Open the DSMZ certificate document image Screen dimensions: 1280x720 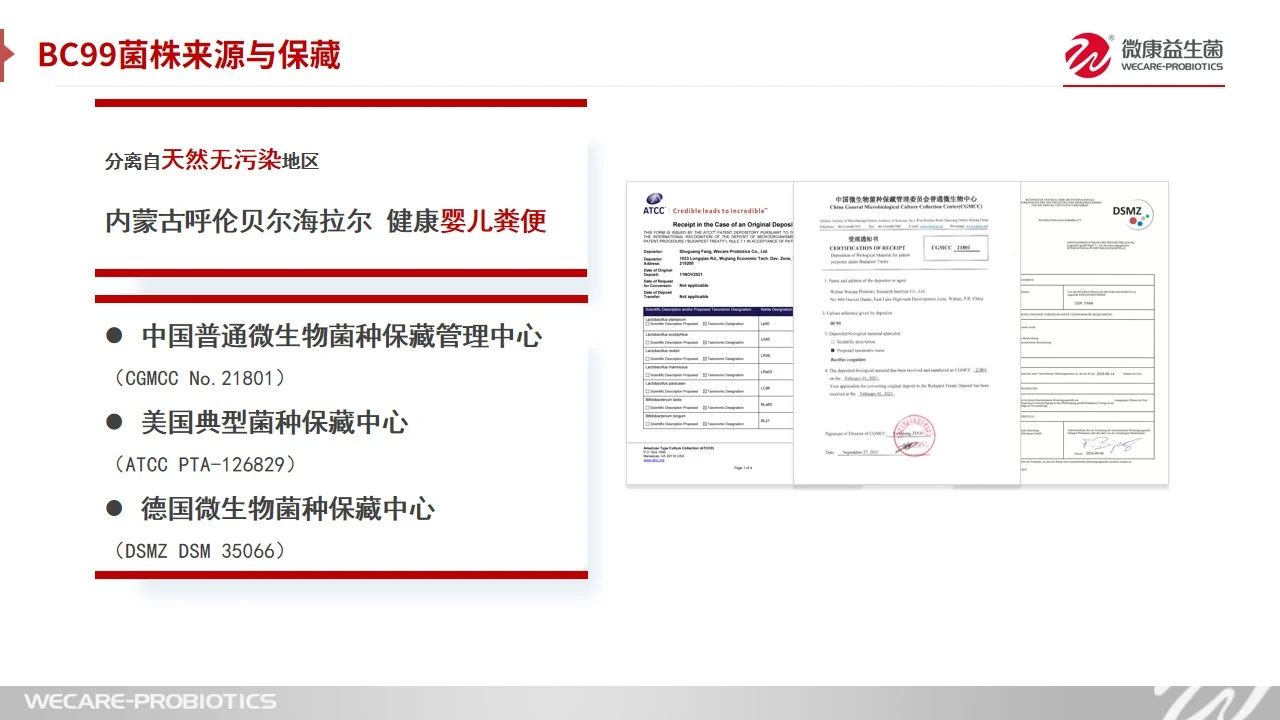click(x=1094, y=331)
